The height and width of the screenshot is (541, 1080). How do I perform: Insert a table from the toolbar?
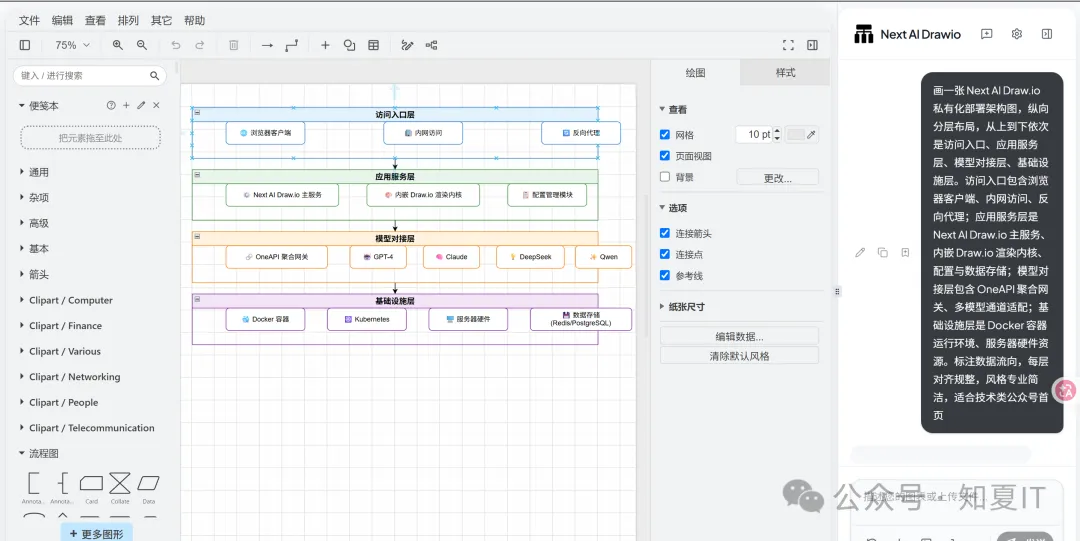[x=373, y=45]
